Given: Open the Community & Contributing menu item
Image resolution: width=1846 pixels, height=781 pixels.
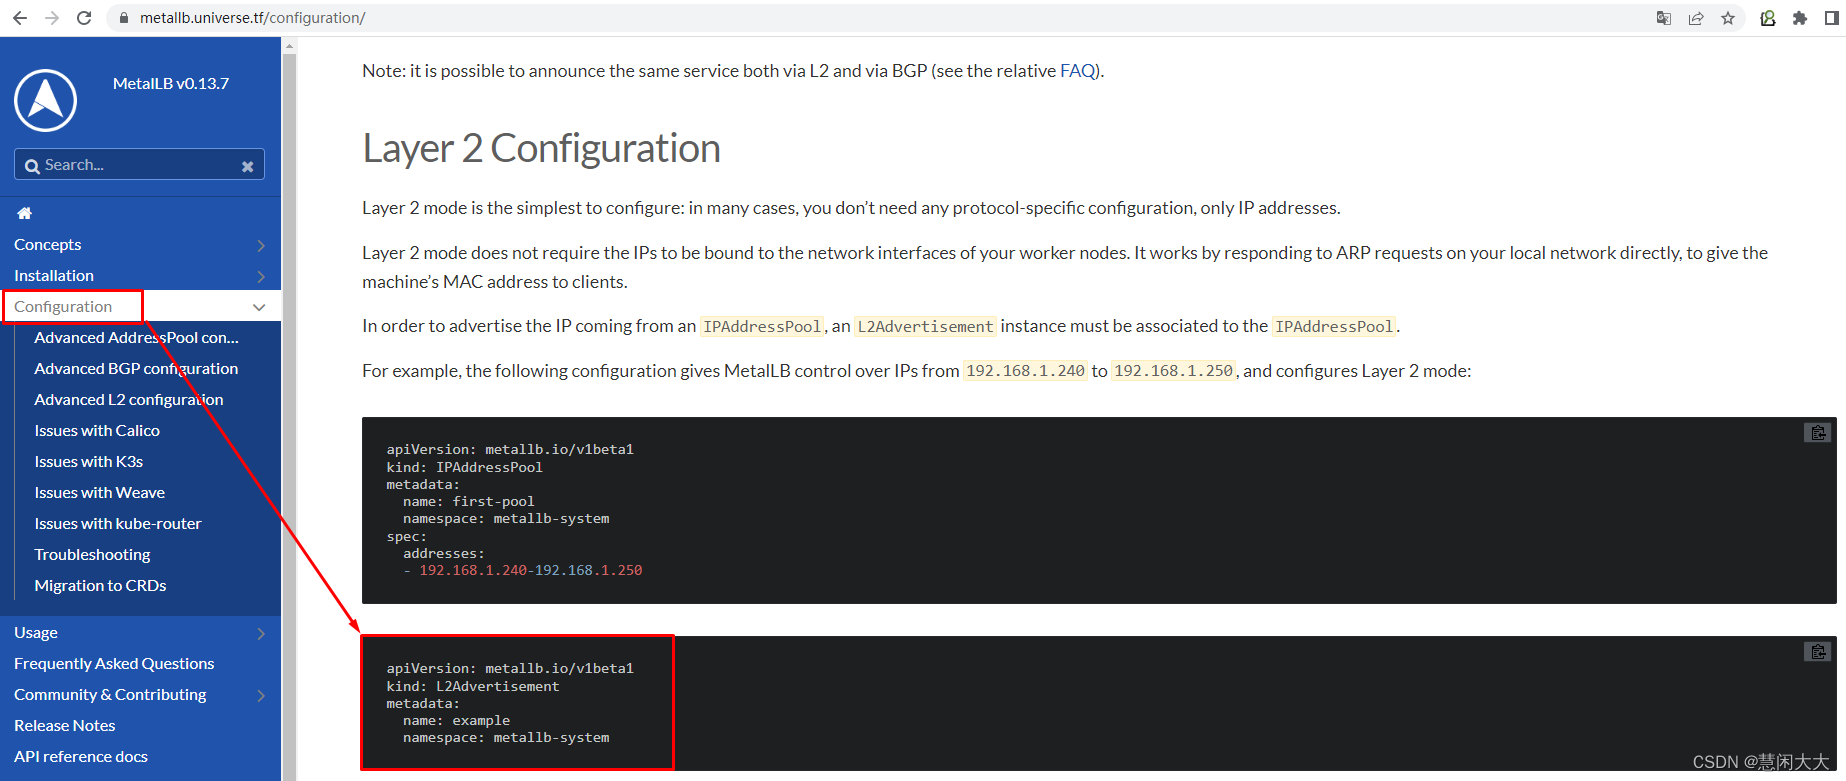Looking at the screenshot, I should pyautogui.click(x=110, y=695).
